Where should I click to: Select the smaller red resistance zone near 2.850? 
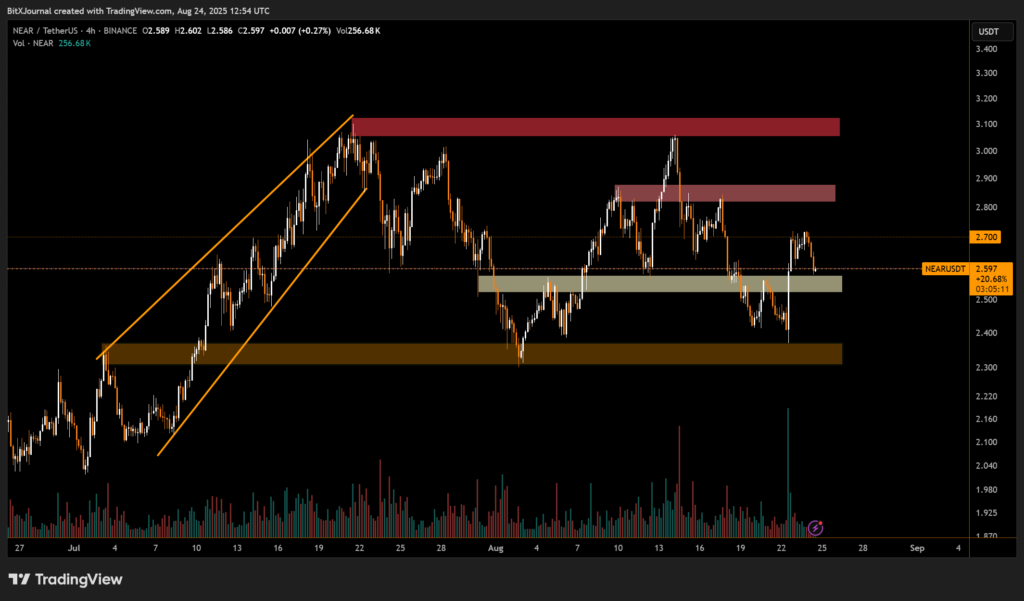tap(724, 193)
